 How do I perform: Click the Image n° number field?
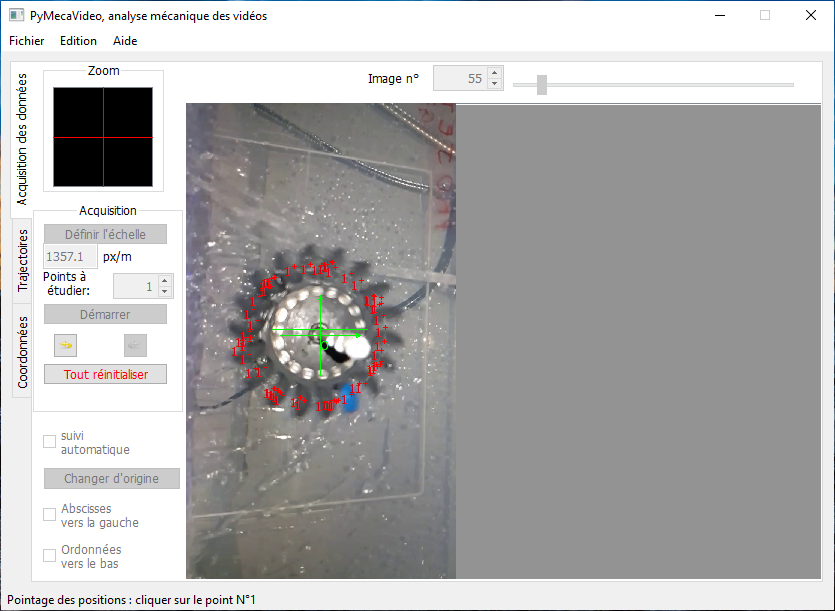(459, 78)
